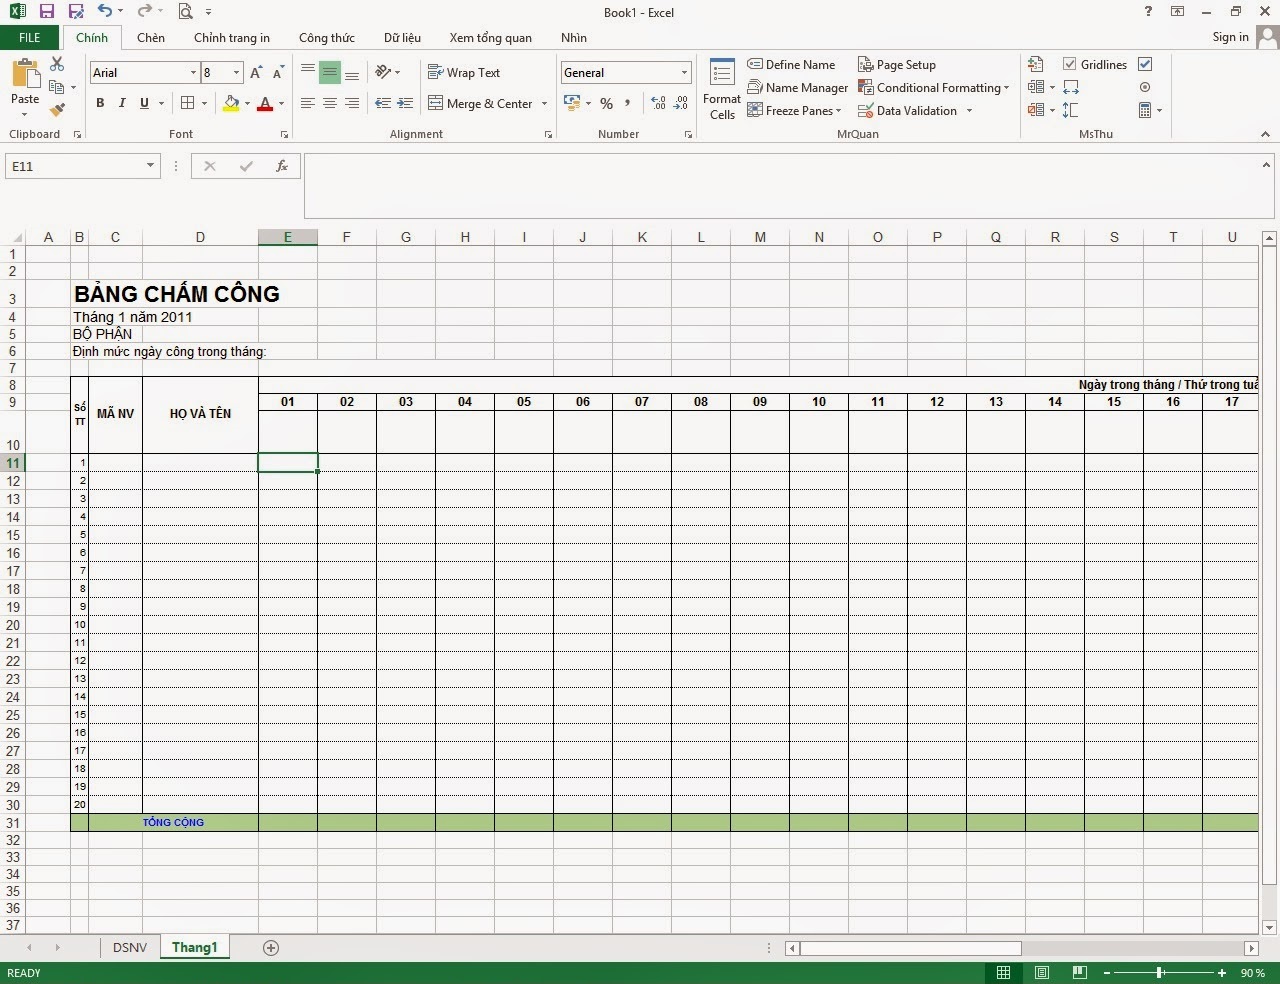Open the Chỉnh trang in tab
The width and height of the screenshot is (1280, 984).
[x=232, y=38]
